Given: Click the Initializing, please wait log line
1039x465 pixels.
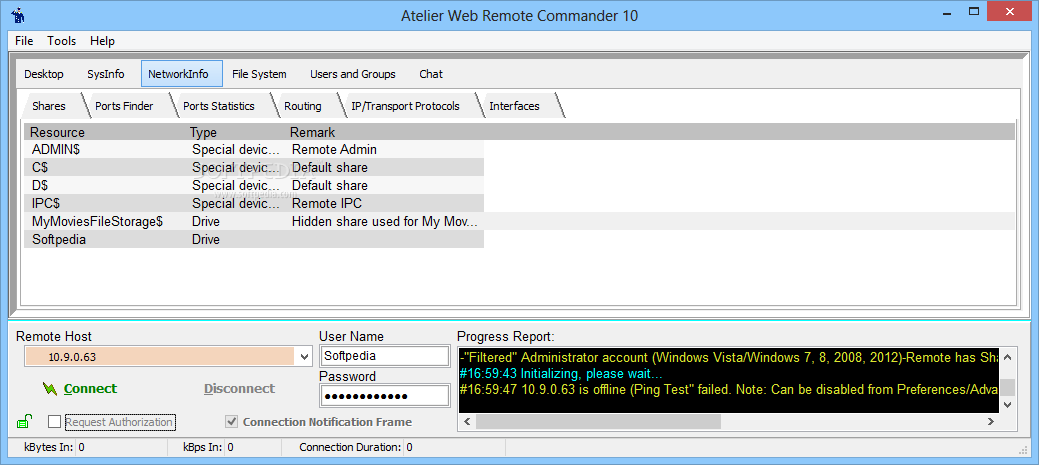Looking at the screenshot, I should (561, 374).
